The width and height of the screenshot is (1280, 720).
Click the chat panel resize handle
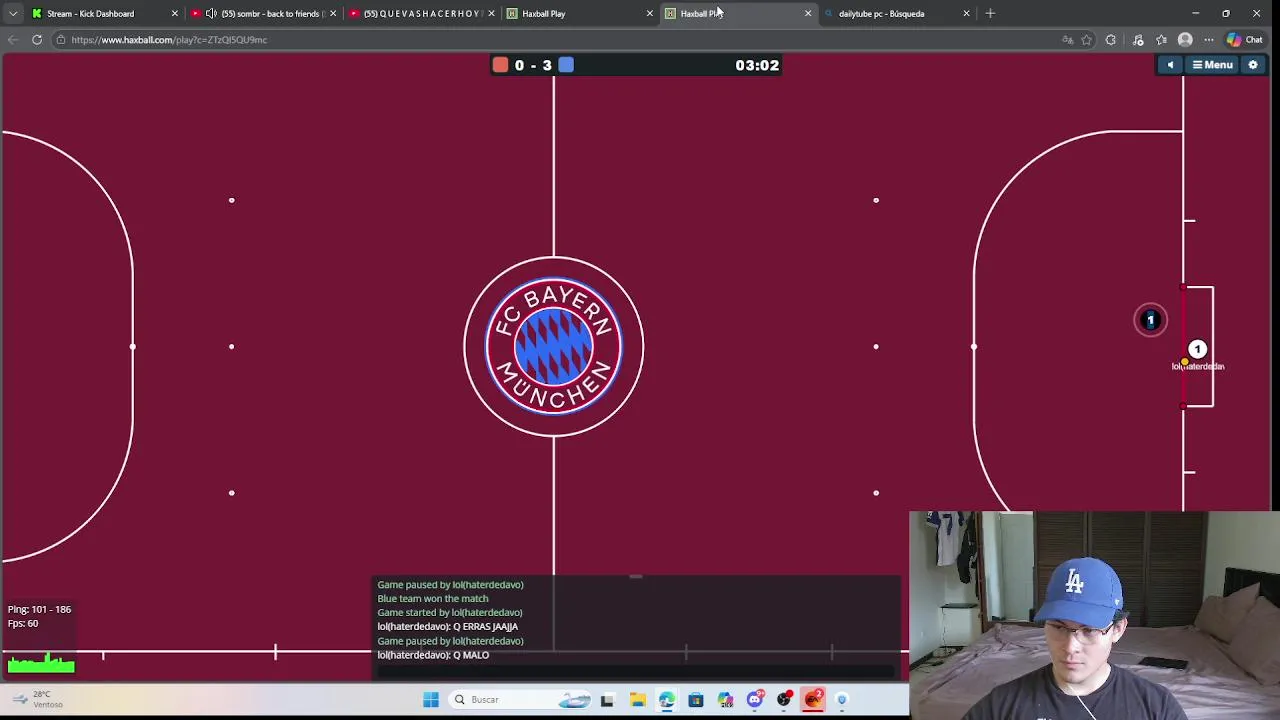(636, 577)
